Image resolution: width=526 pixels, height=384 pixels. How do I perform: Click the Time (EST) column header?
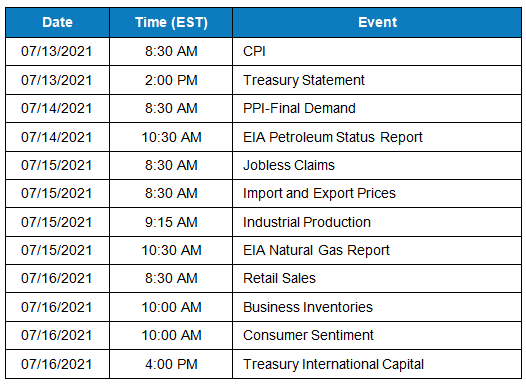pos(171,22)
